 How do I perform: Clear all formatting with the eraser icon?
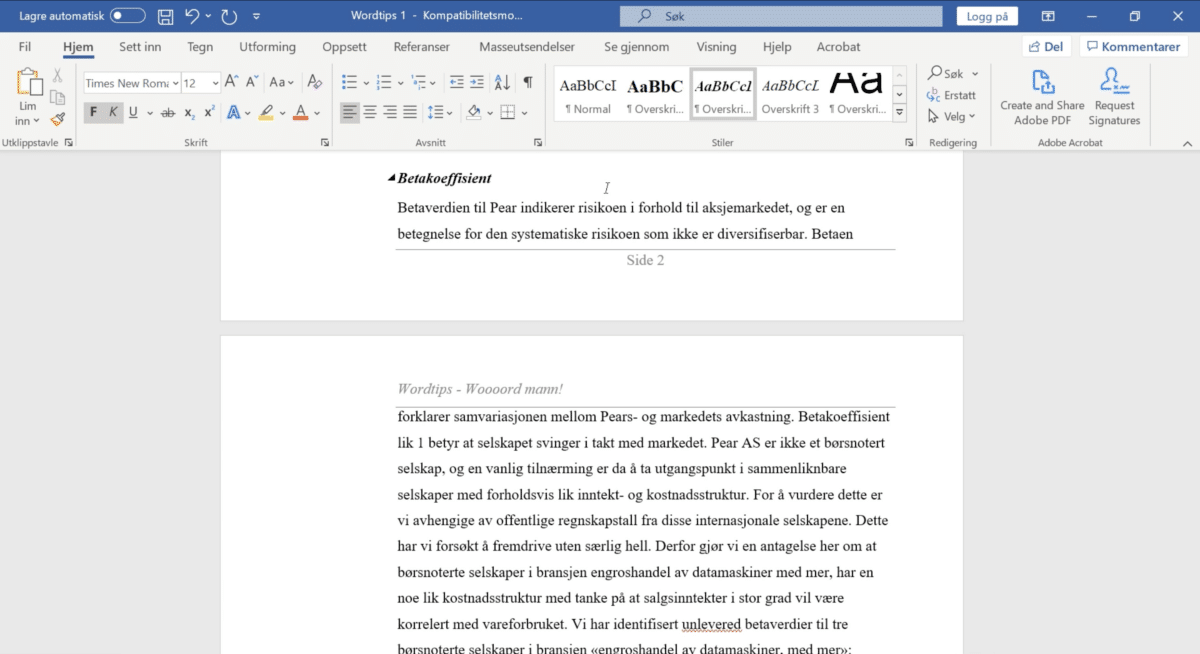[x=315, y=83]
